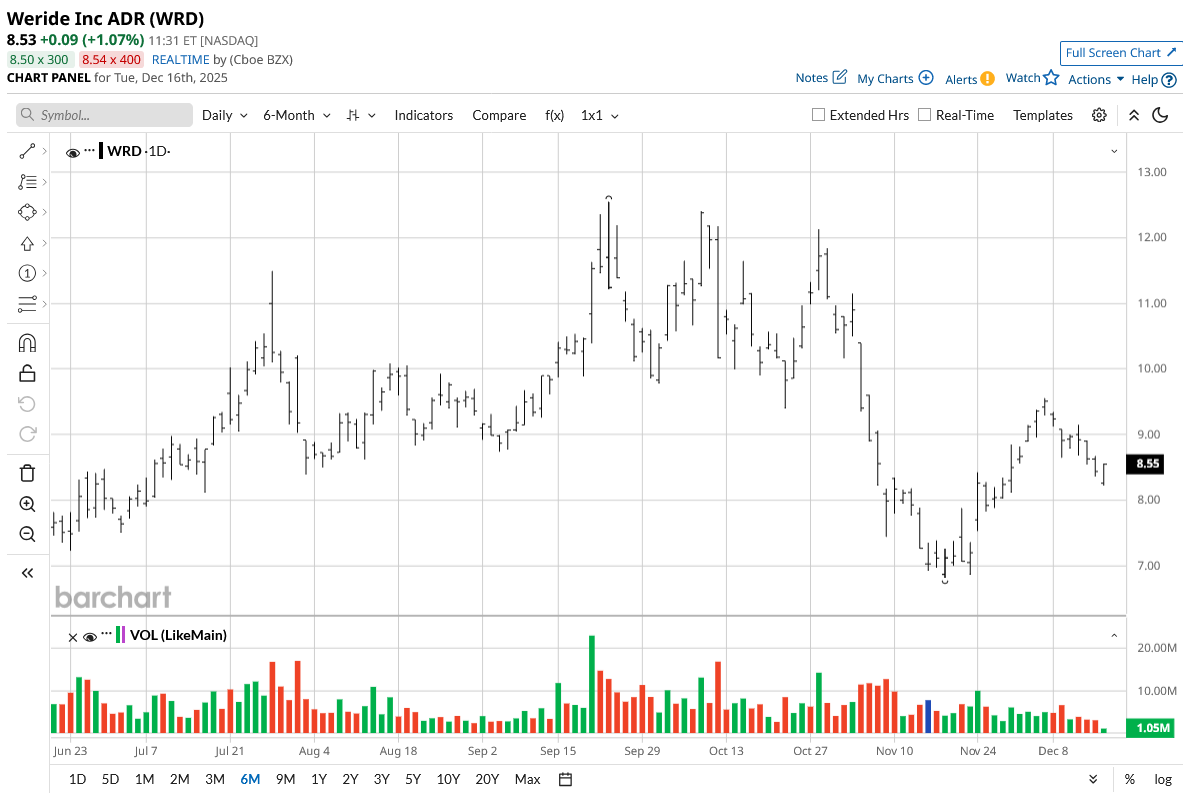Open the f(x) expressions menu
The height and width of the screenshot is (793, 1183).
tap(555, 115)
